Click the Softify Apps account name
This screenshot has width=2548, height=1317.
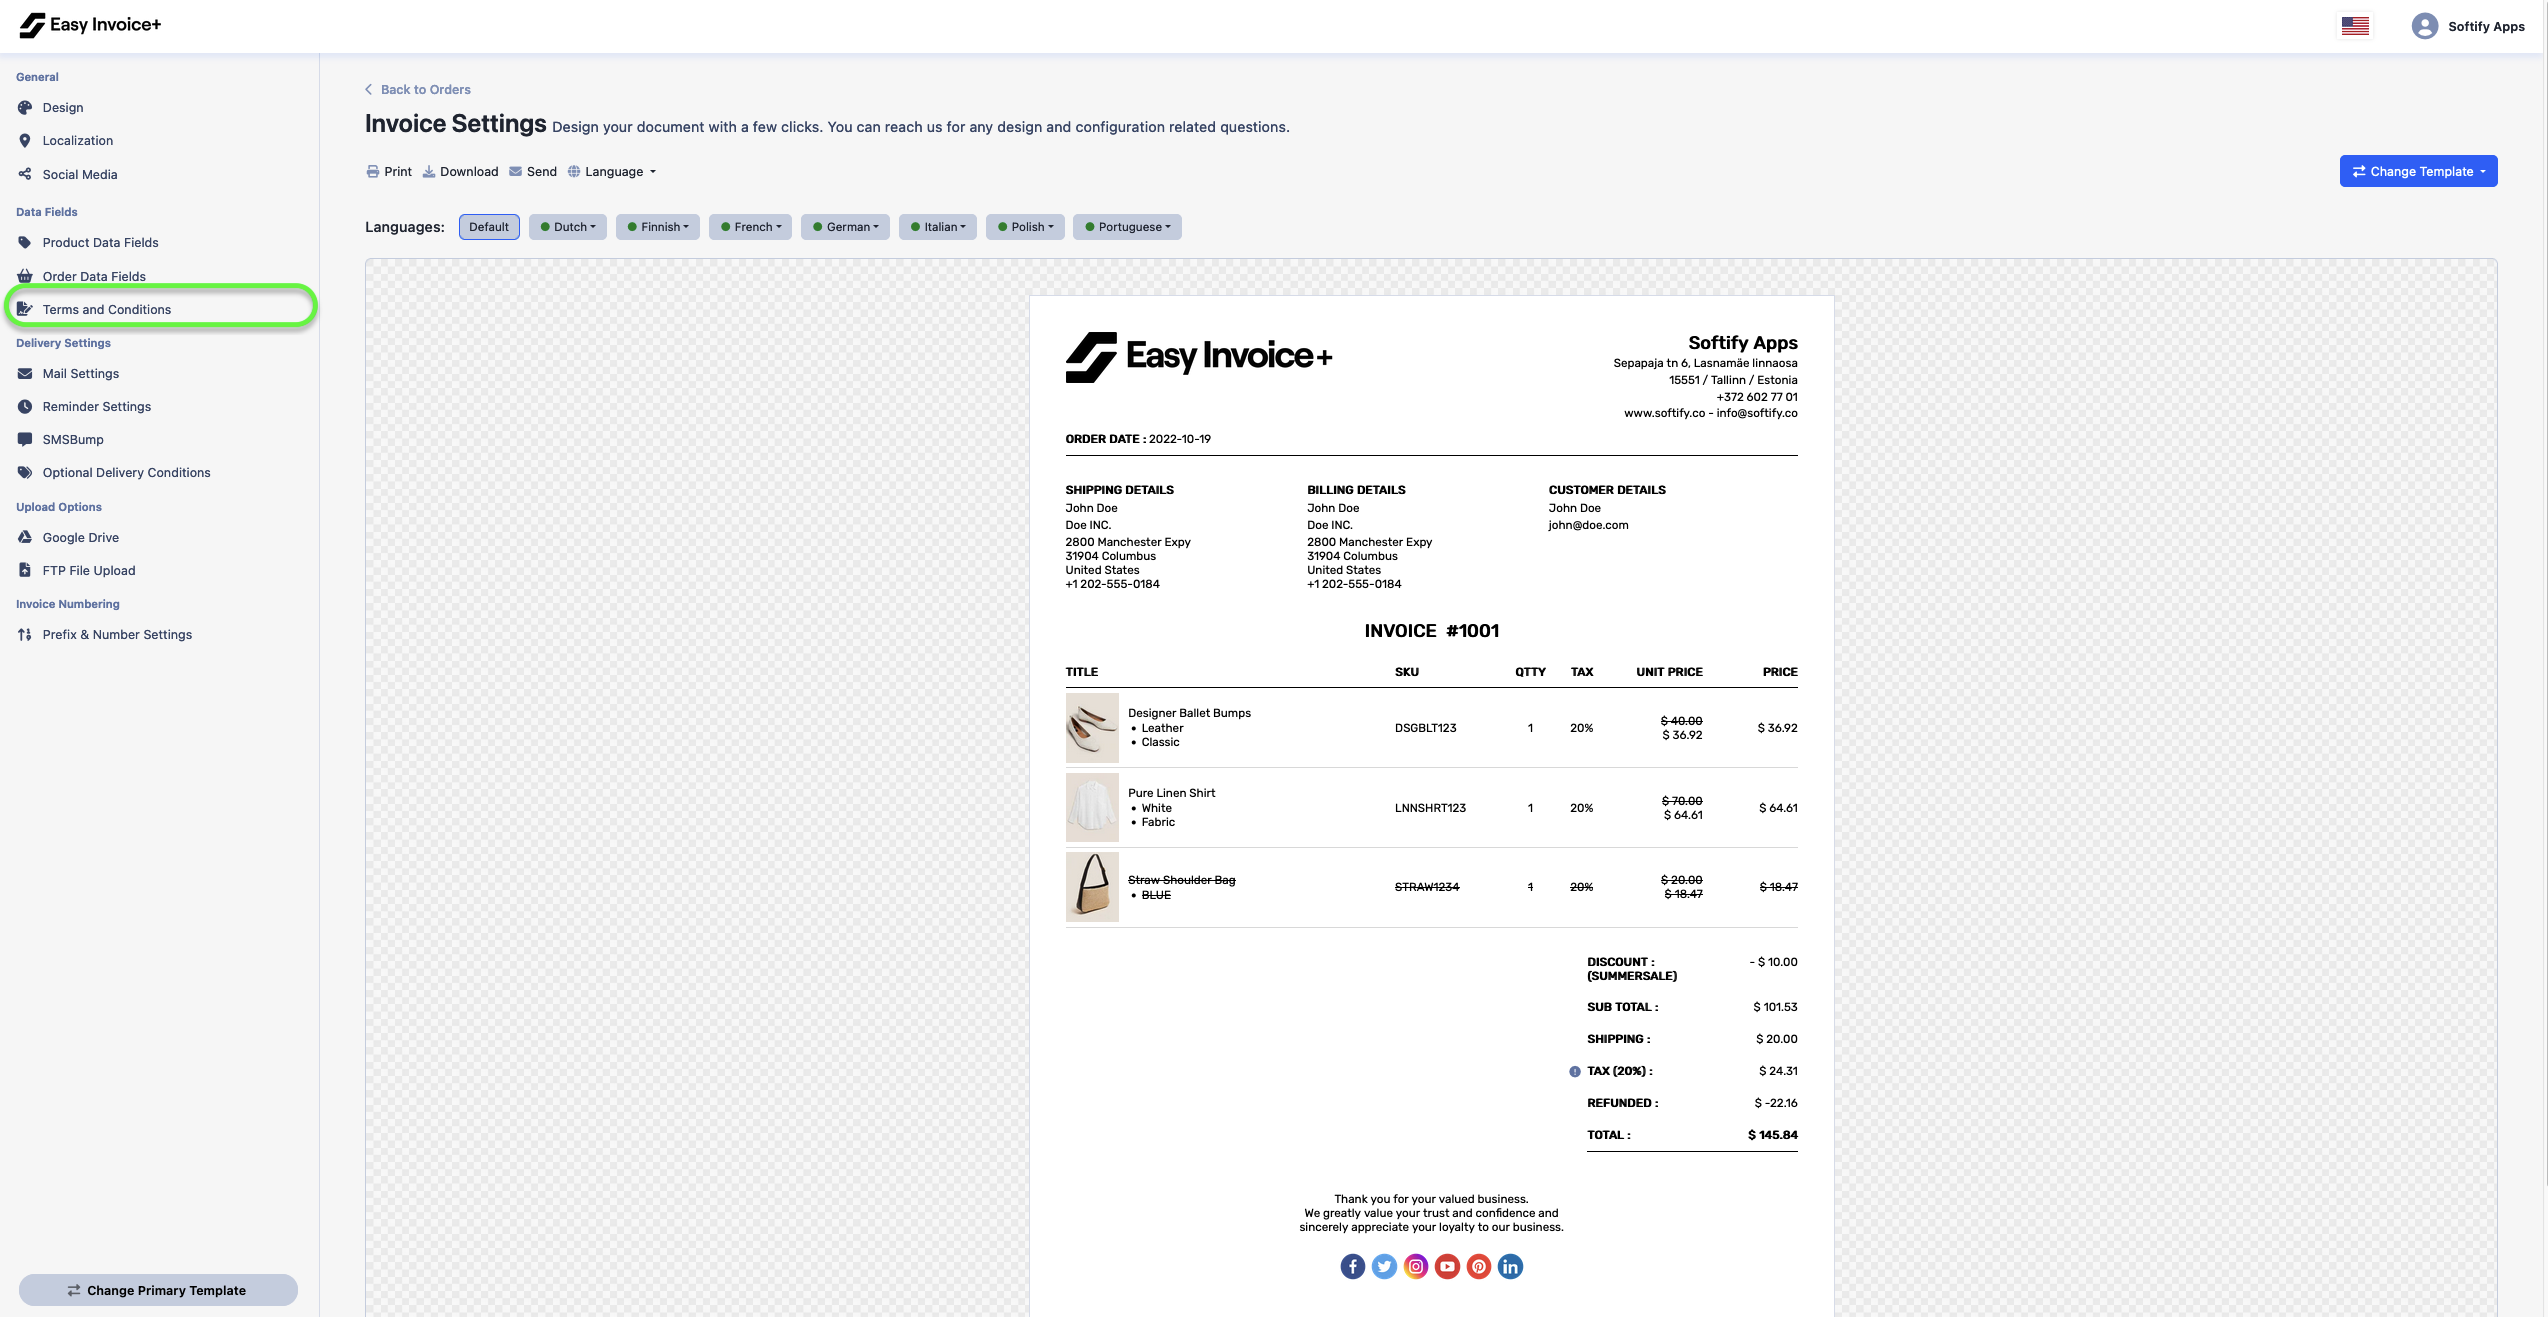(2486, 27)
